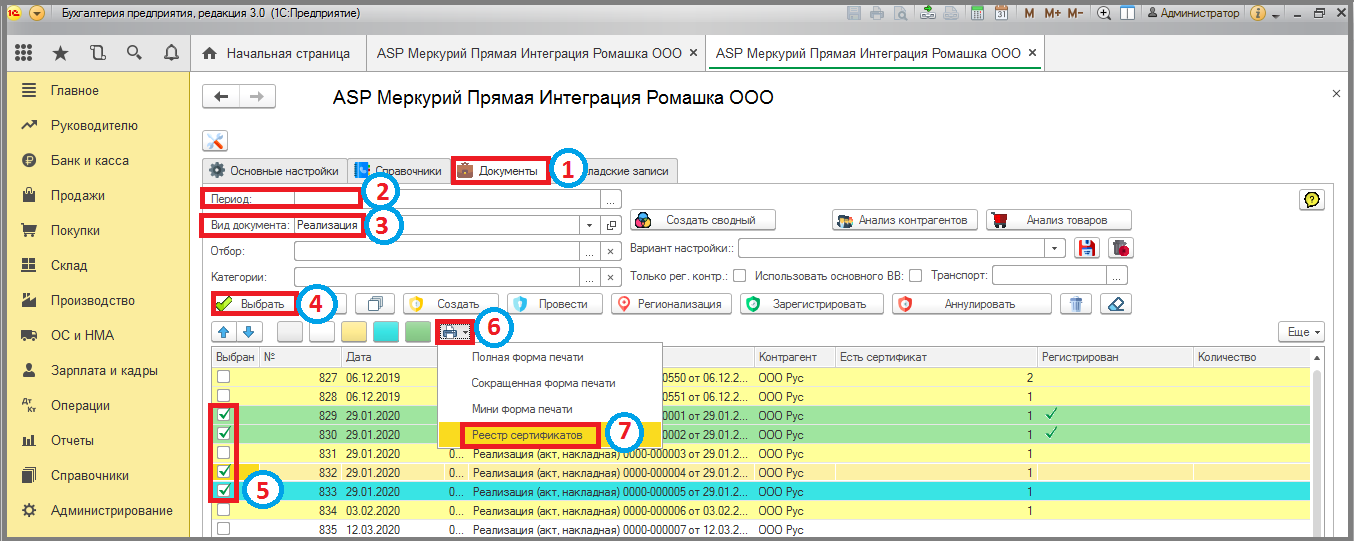Open the yellow help question icon
Screen dimensions: 1354x541
[x=1311, y=200]
